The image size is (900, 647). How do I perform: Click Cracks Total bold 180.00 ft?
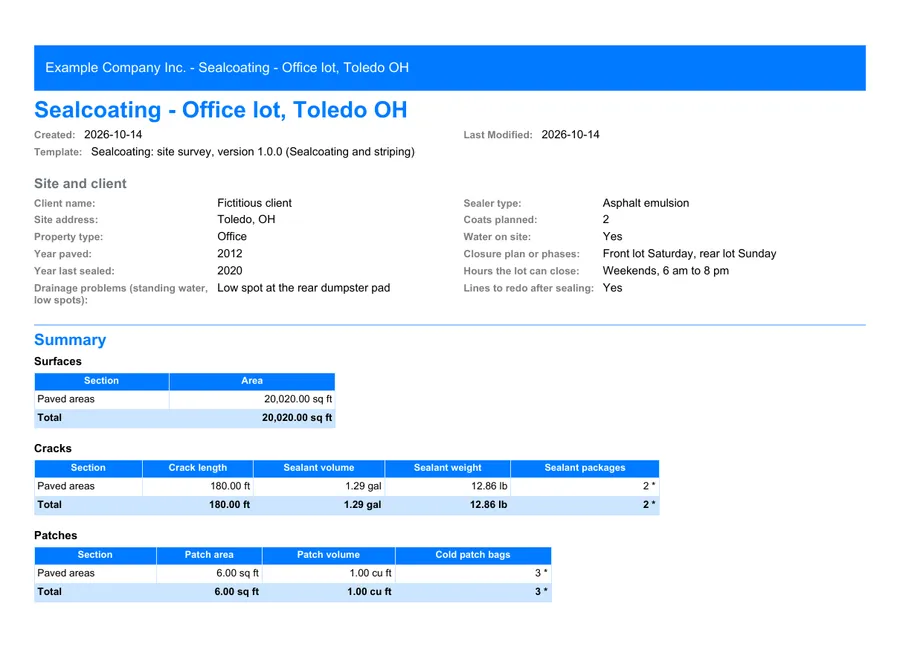click(x=230, y=505)
